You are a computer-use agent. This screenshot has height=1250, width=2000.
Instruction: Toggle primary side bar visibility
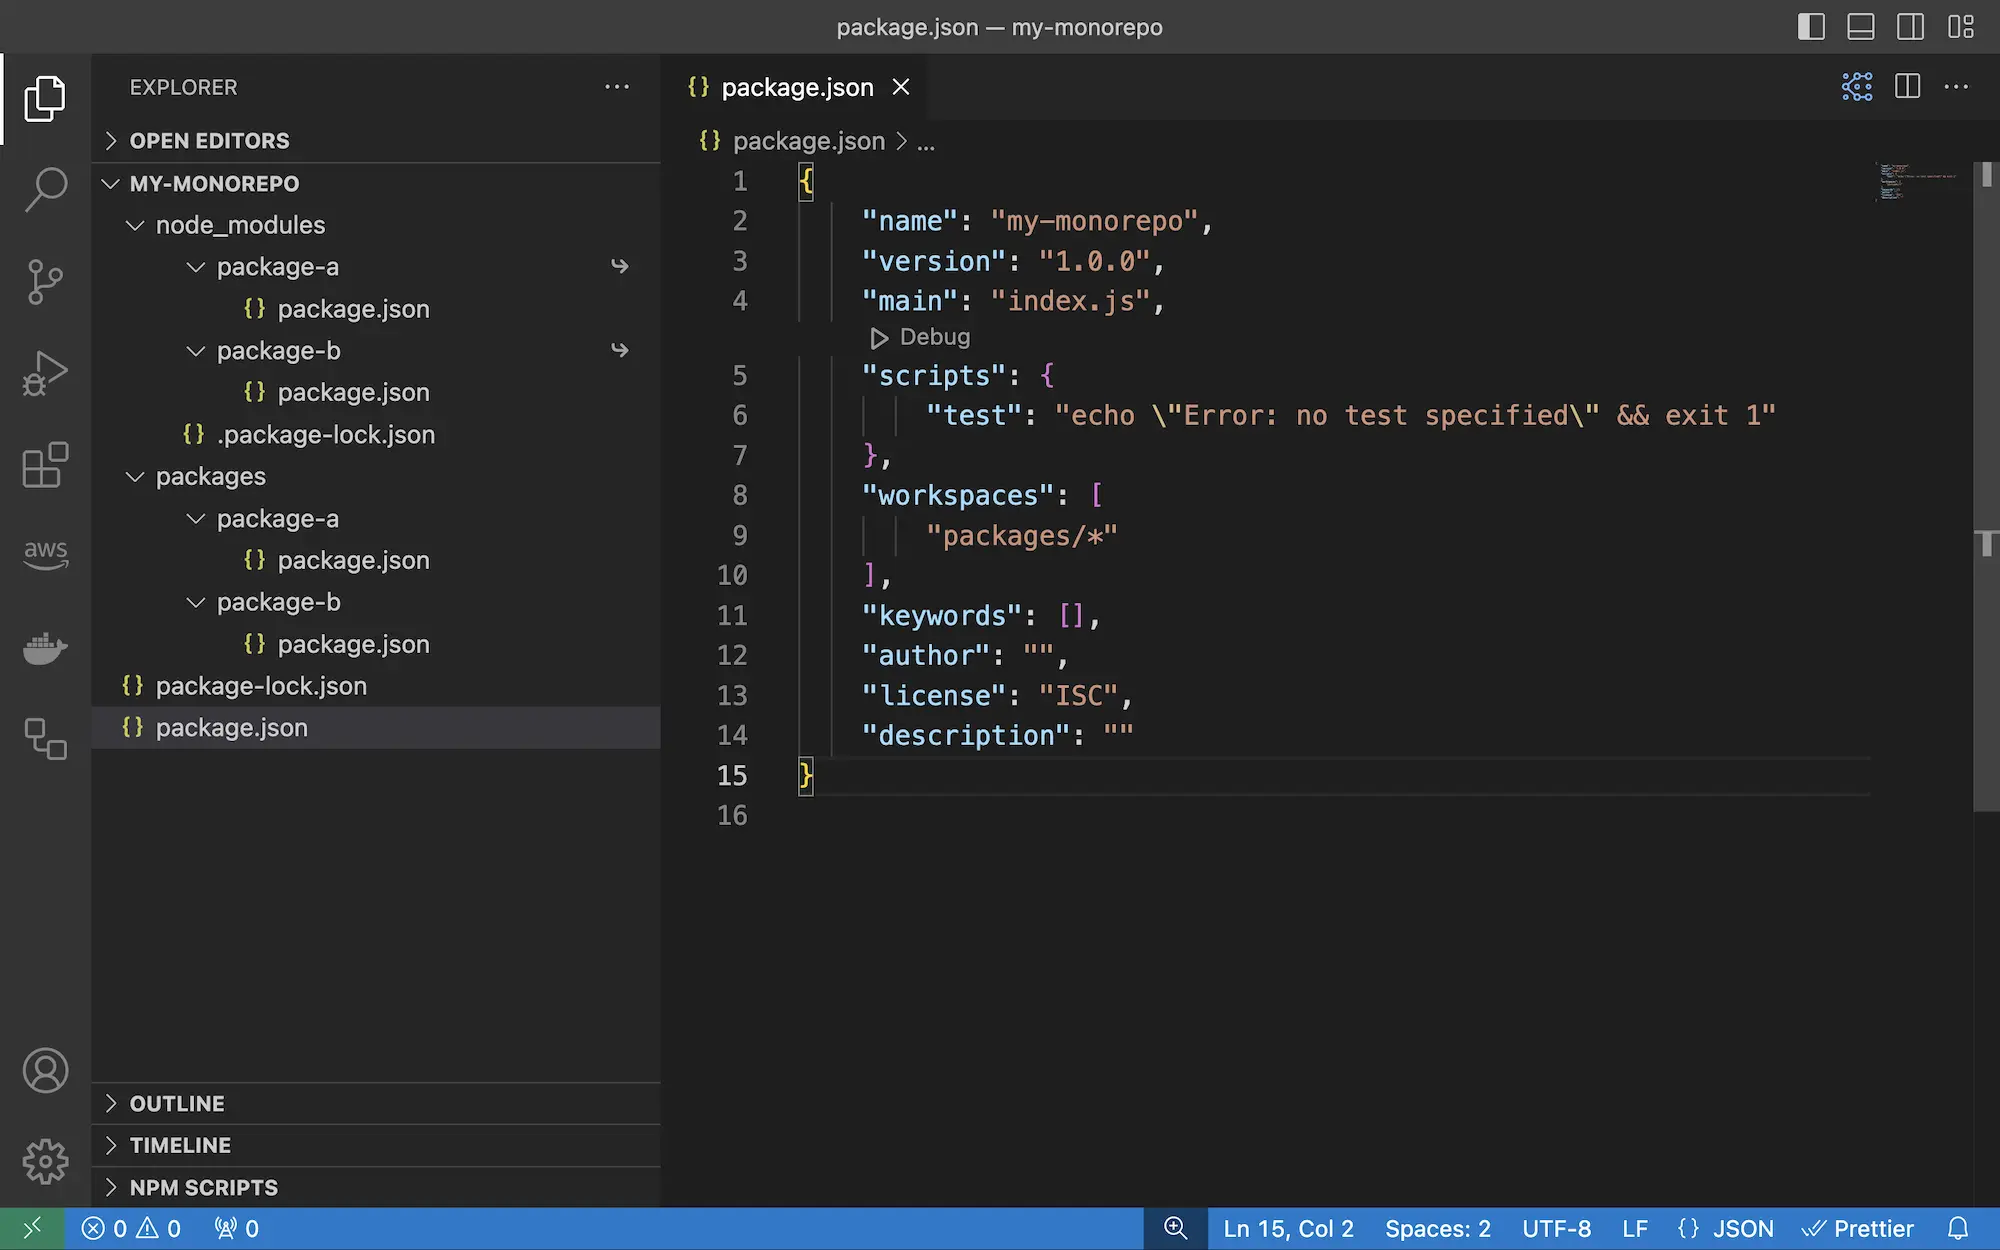[1811, 27]
